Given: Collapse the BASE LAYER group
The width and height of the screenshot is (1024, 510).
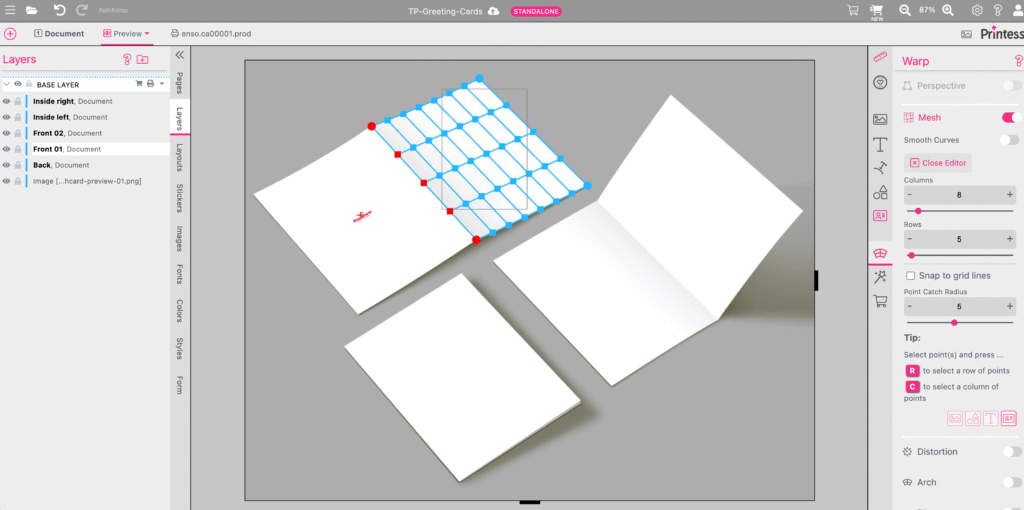Looking at the screenshot, I should [x=7, y=84].
